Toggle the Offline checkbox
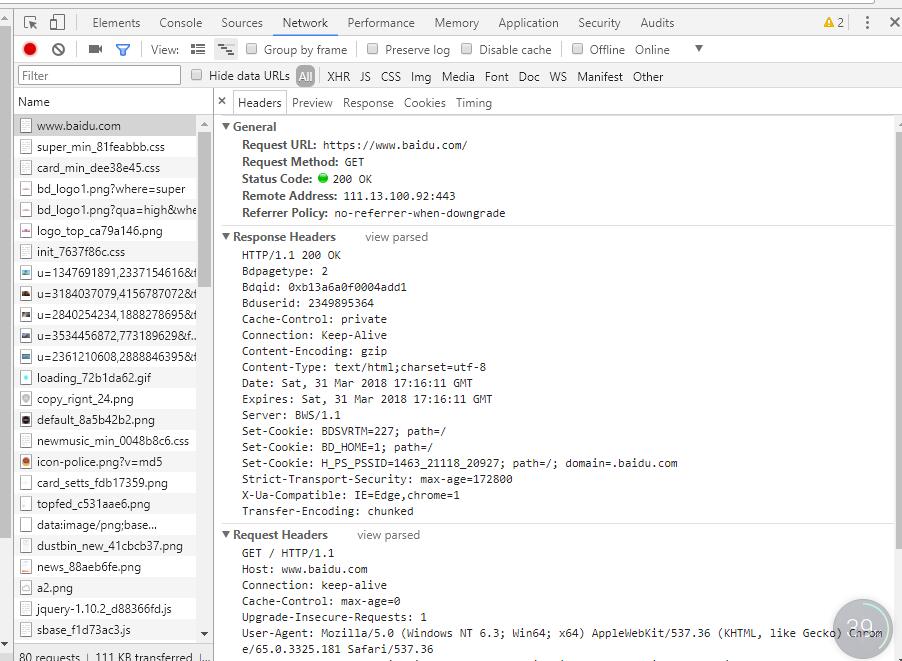Viewport: 902px width, 661px height. (x=577, y=49)
